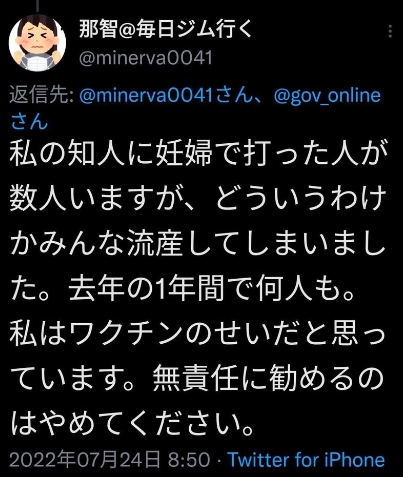The image size is (403, 477).
Task: Click the gray @minerva0041 handle under name
Action: tap(145, 58)
